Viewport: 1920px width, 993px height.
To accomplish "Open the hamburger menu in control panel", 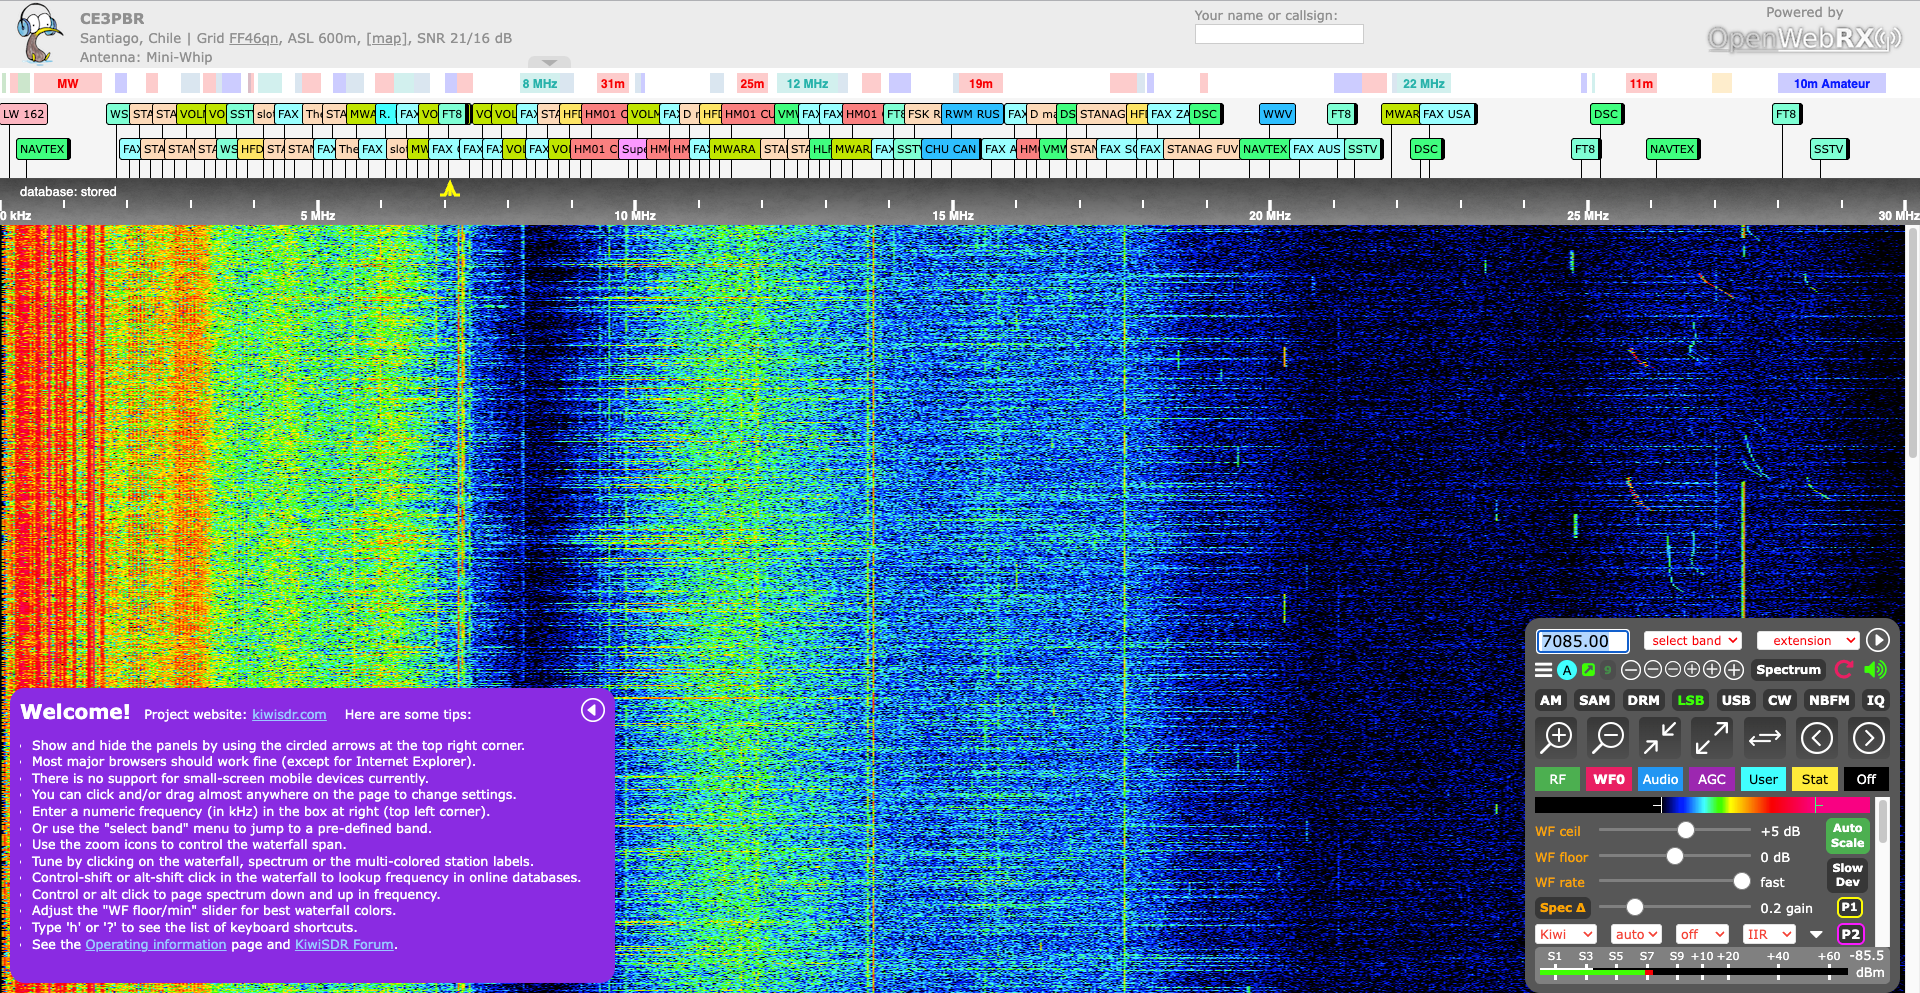I will point(1544,670).
